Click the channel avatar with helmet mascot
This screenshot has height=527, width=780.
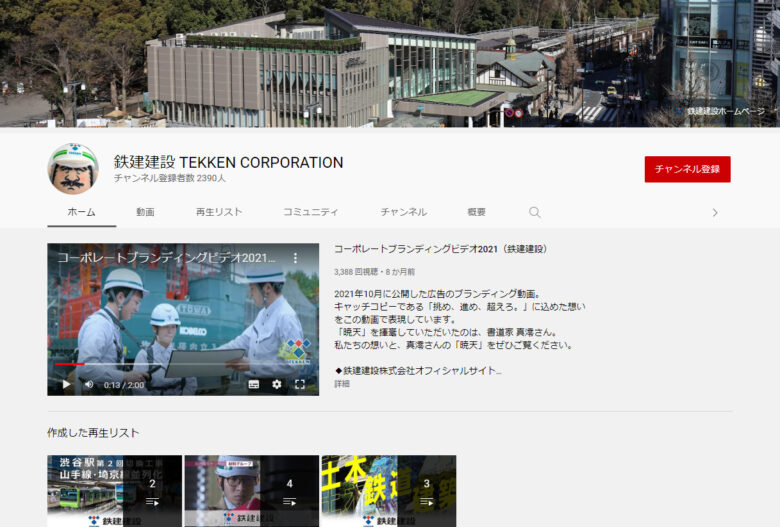tap(73, 169)
